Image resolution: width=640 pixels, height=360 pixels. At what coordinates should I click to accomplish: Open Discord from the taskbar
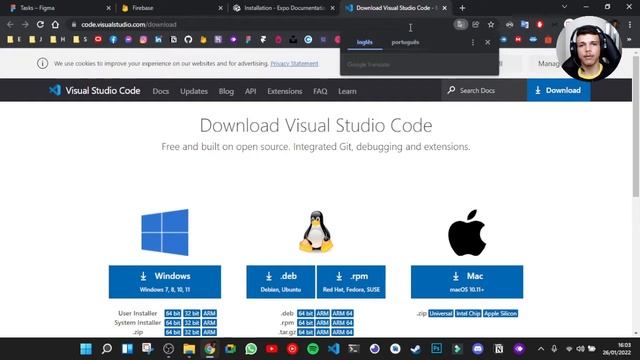click(x=478, y=349)
